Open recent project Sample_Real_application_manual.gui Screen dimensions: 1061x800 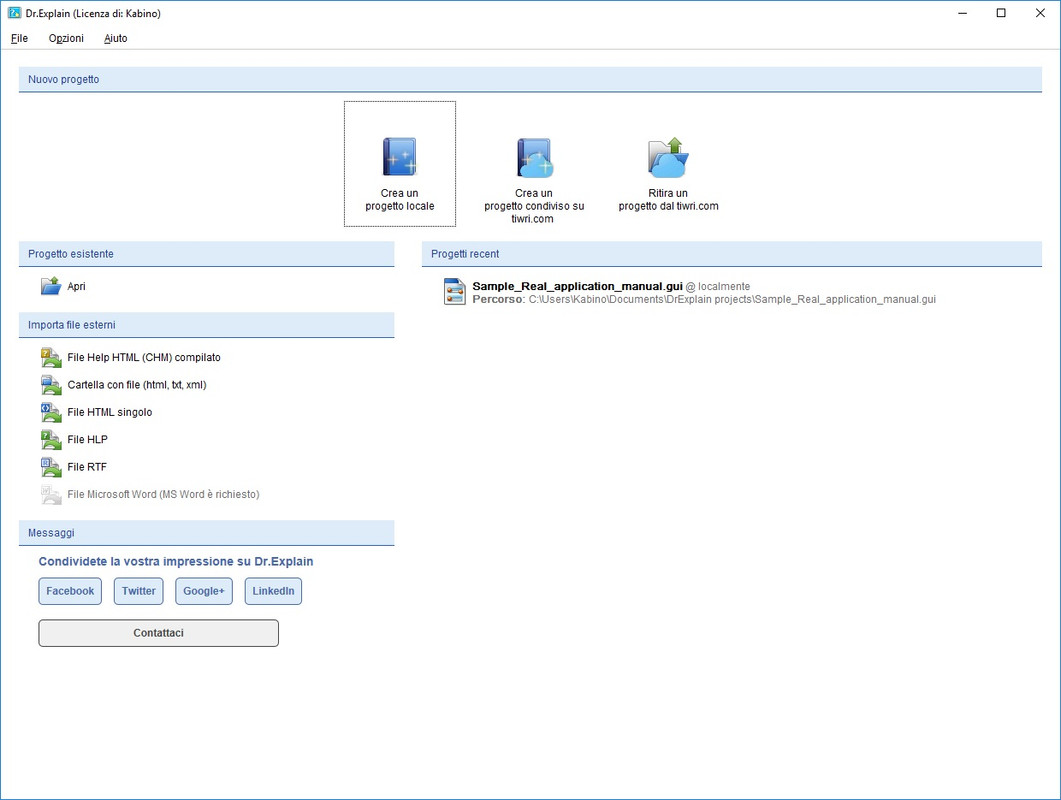(x=577, y=286)
